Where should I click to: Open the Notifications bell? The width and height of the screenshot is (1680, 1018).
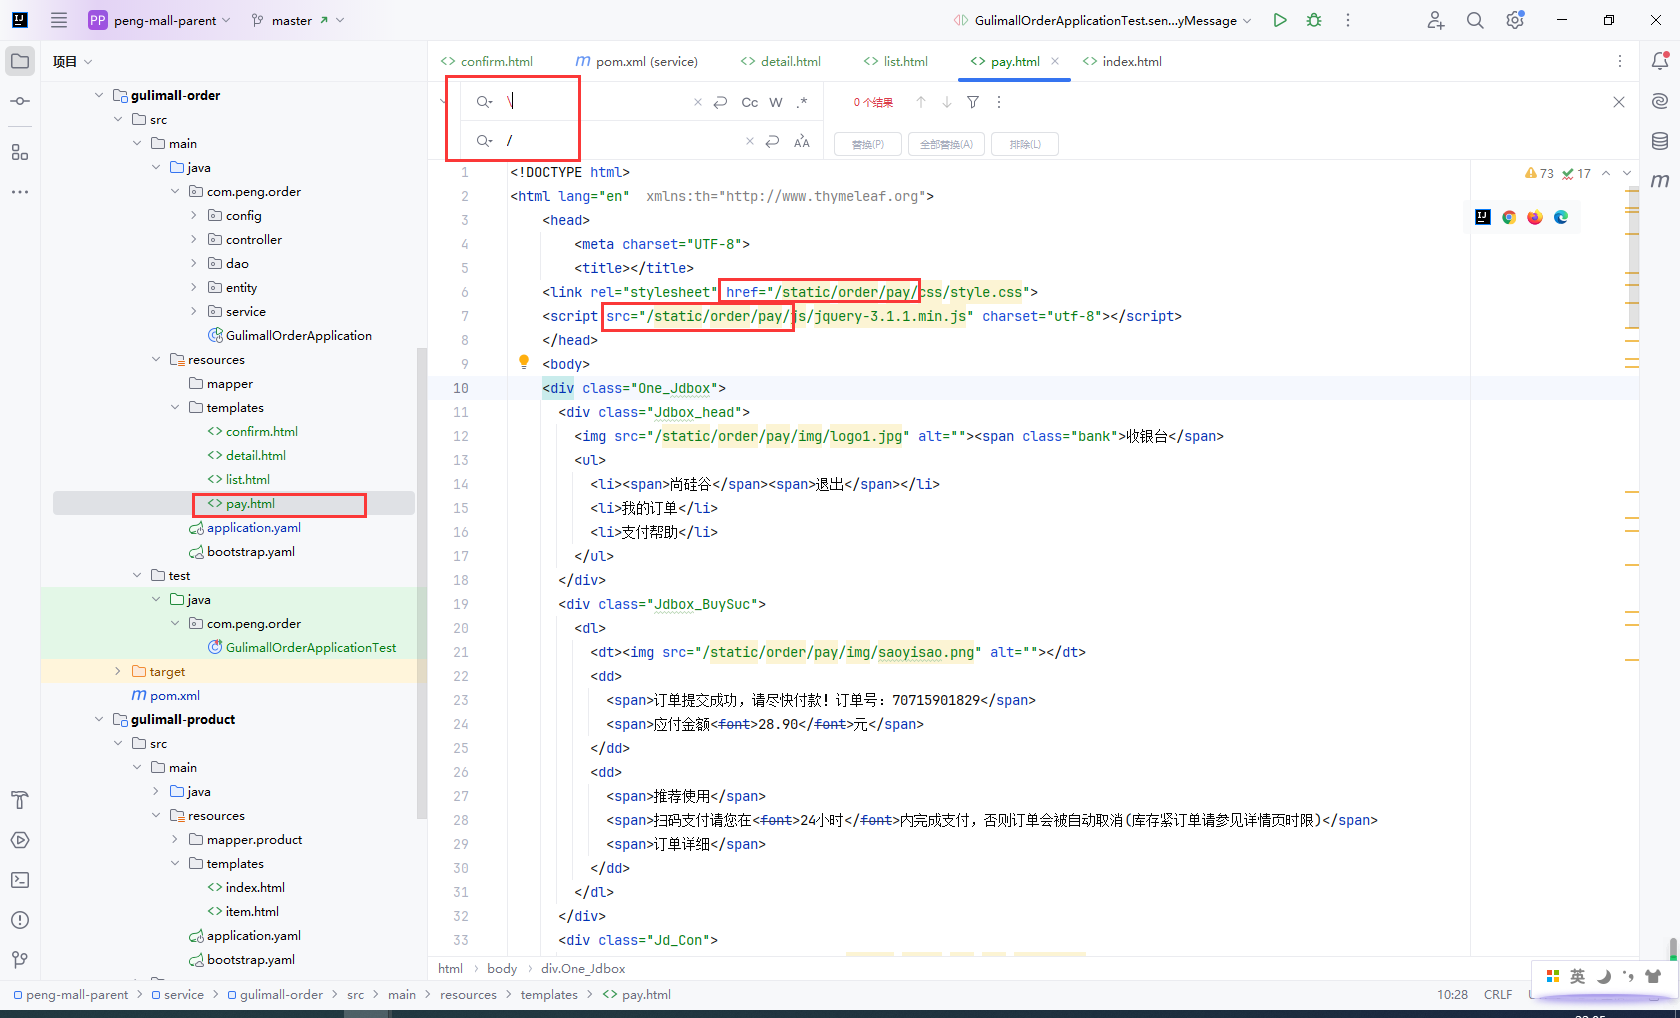pyautogui.click(x=1660, y=61)
